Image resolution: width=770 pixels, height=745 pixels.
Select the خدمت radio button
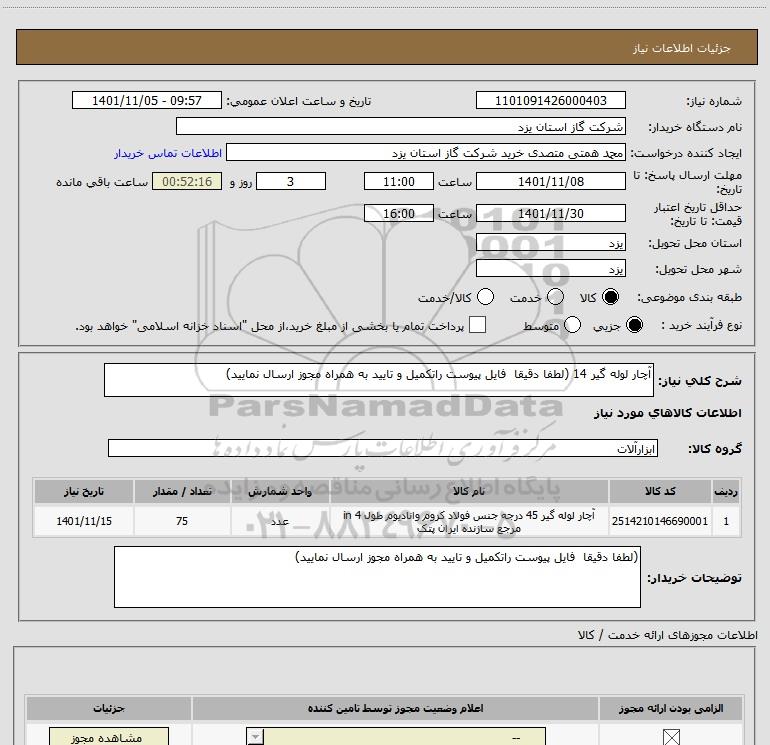pyautogui.click(x=555, y=297)
